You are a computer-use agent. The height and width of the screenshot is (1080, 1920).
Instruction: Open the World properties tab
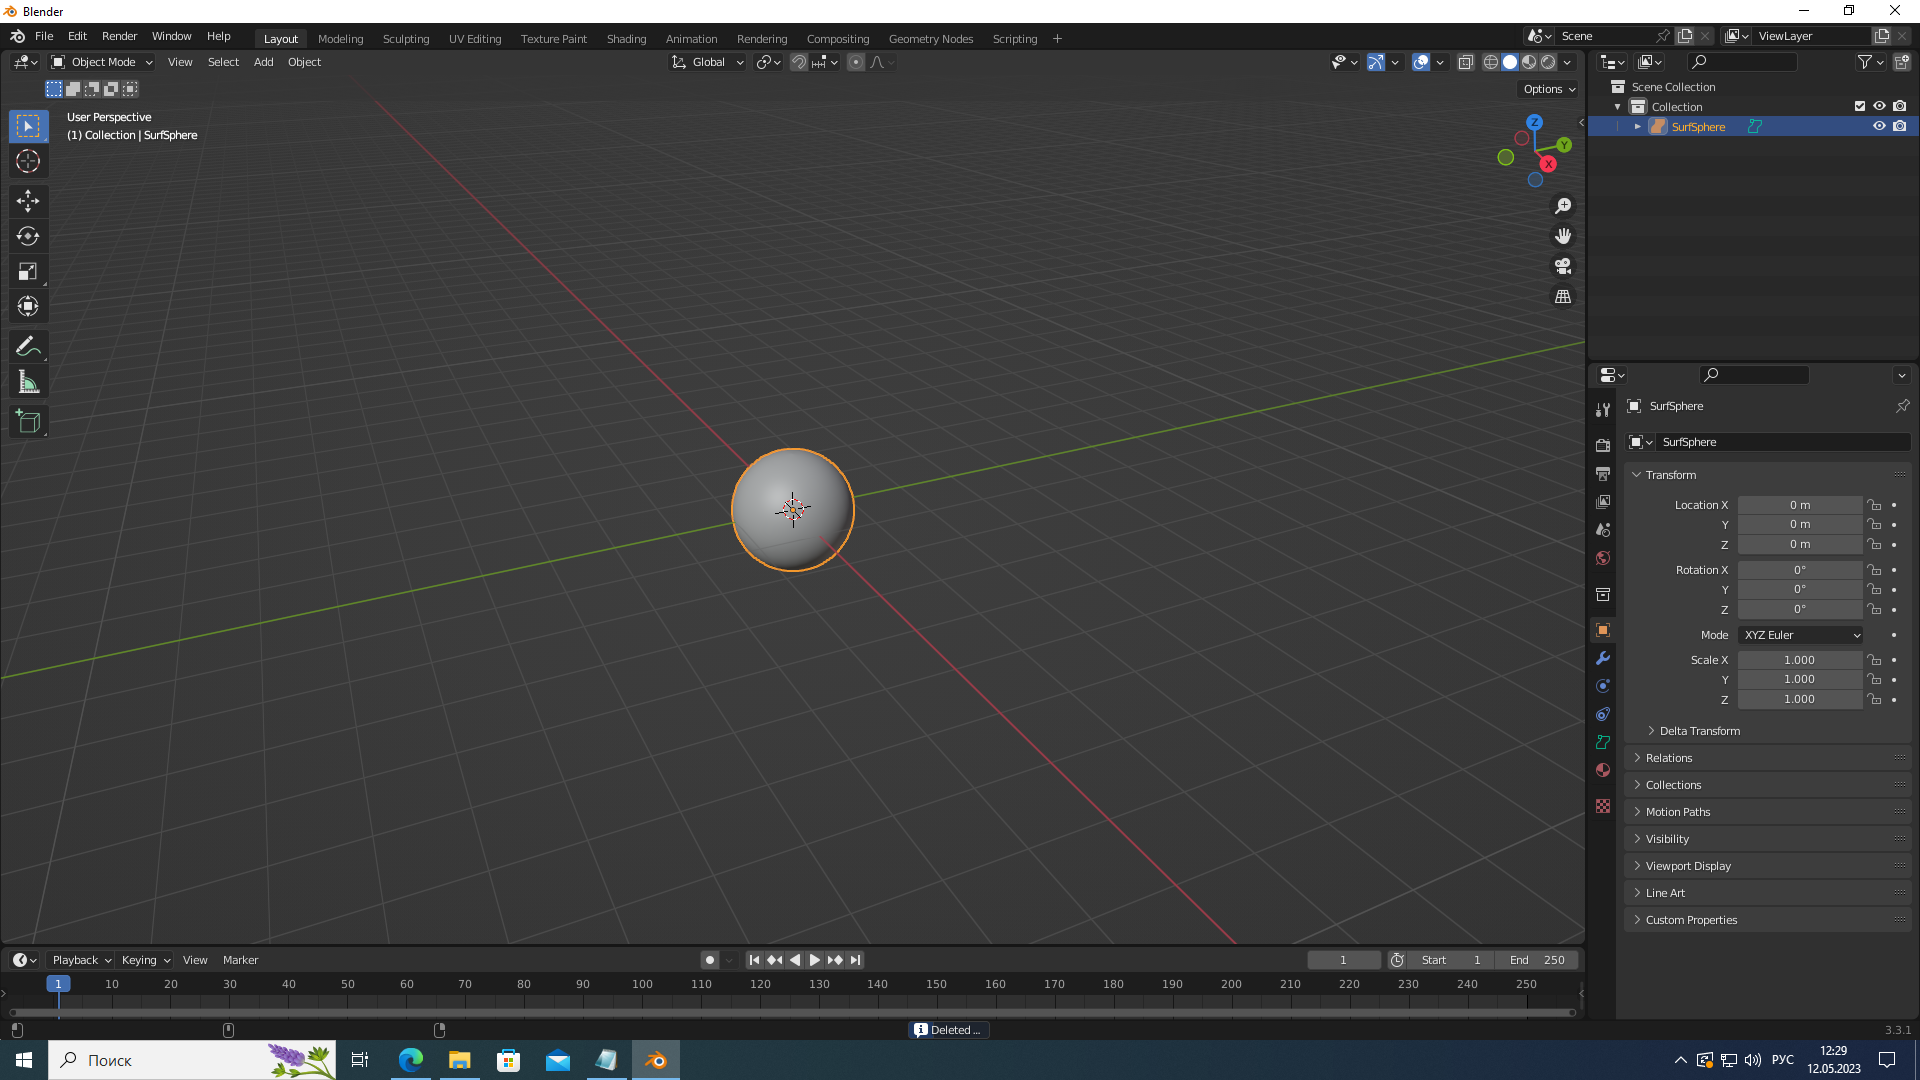point(1603,558)
